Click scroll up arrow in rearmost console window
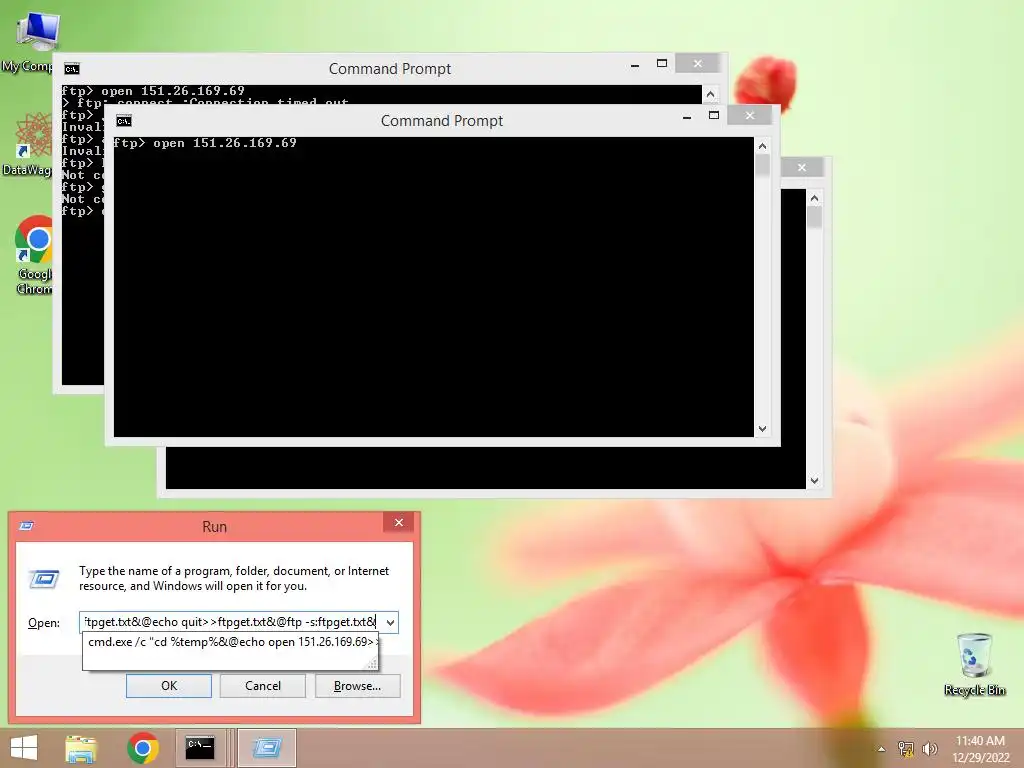This screenshot has height=768, width=1024. tap(814, 198)
